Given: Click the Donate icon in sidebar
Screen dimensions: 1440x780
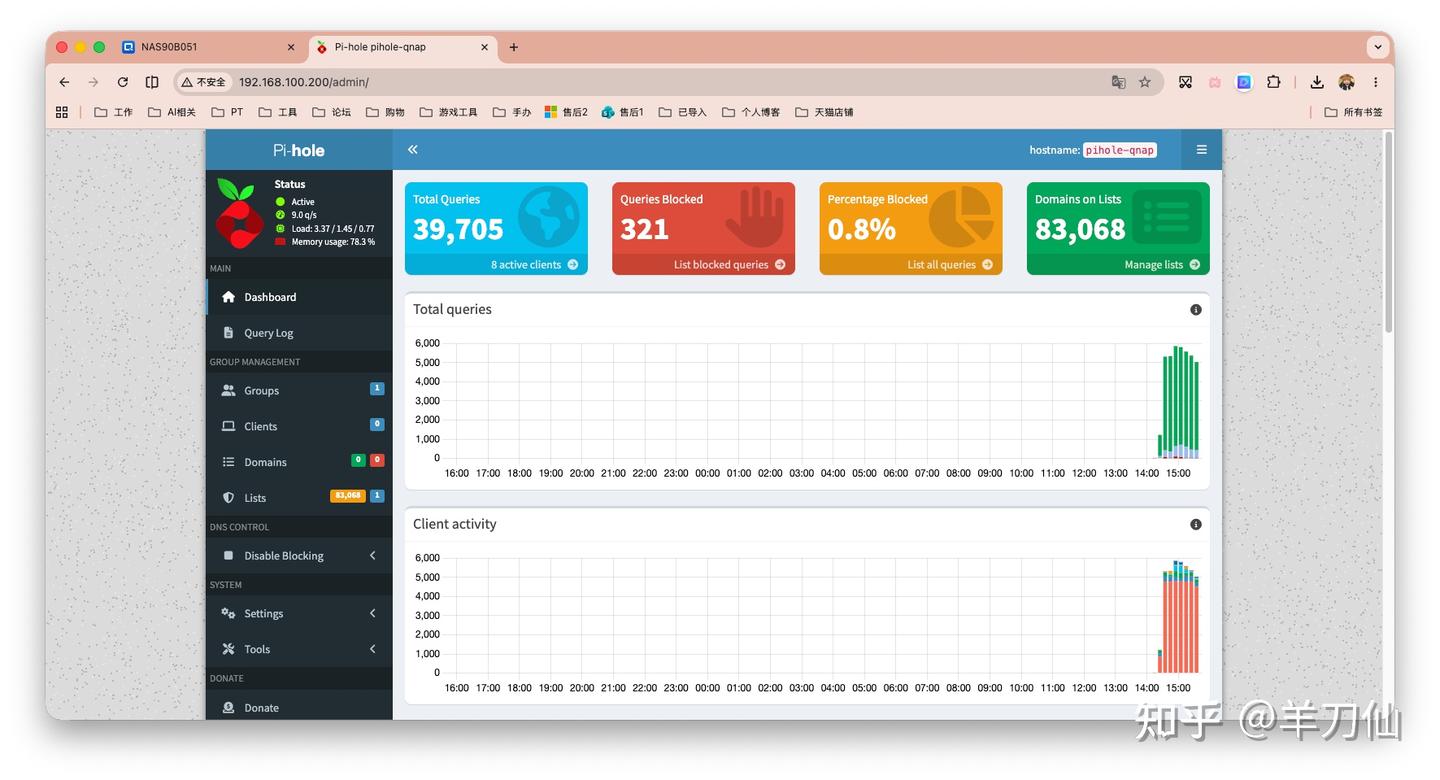Looking at the screenshot, I should tap(228, 708).
